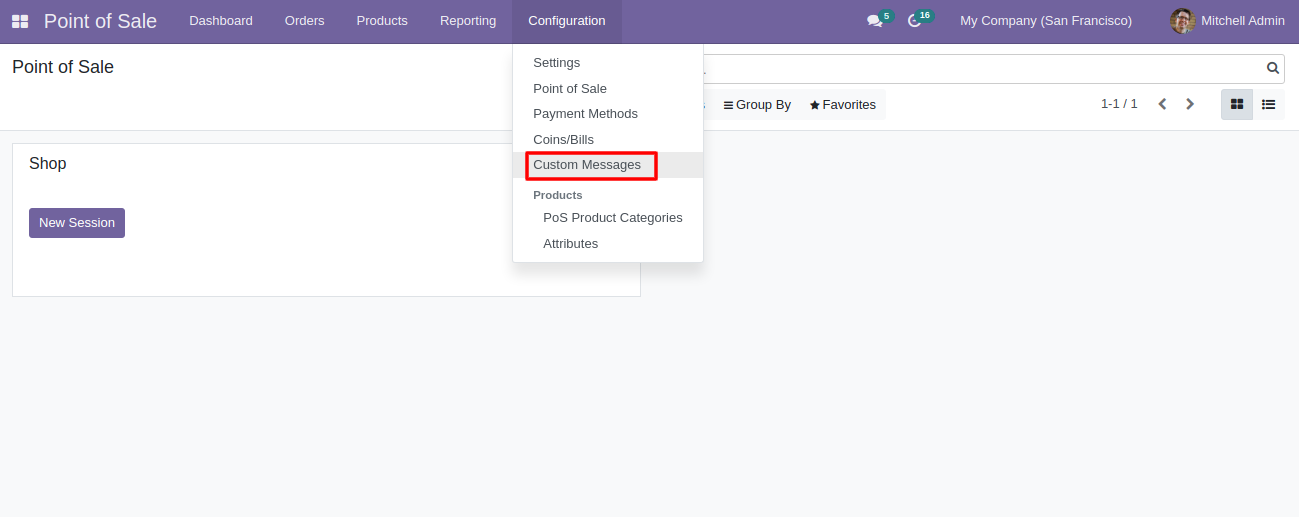Switch to kanban view
Image resolution: width=1299 pixels, height=517 pixels.
point(1237,104)
